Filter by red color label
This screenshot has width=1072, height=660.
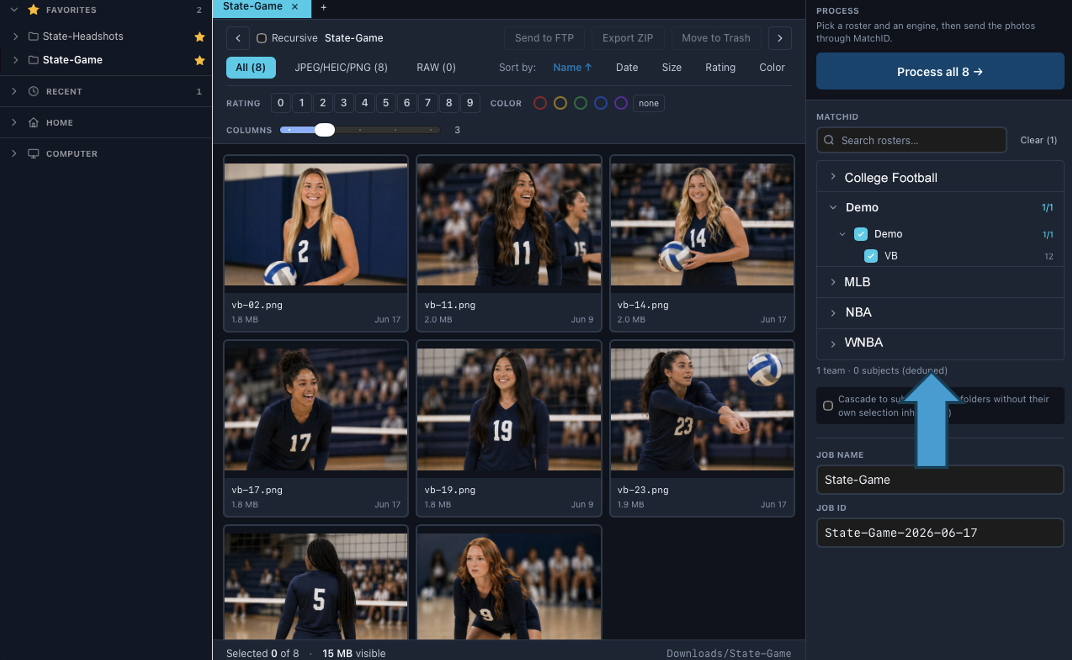540,103
